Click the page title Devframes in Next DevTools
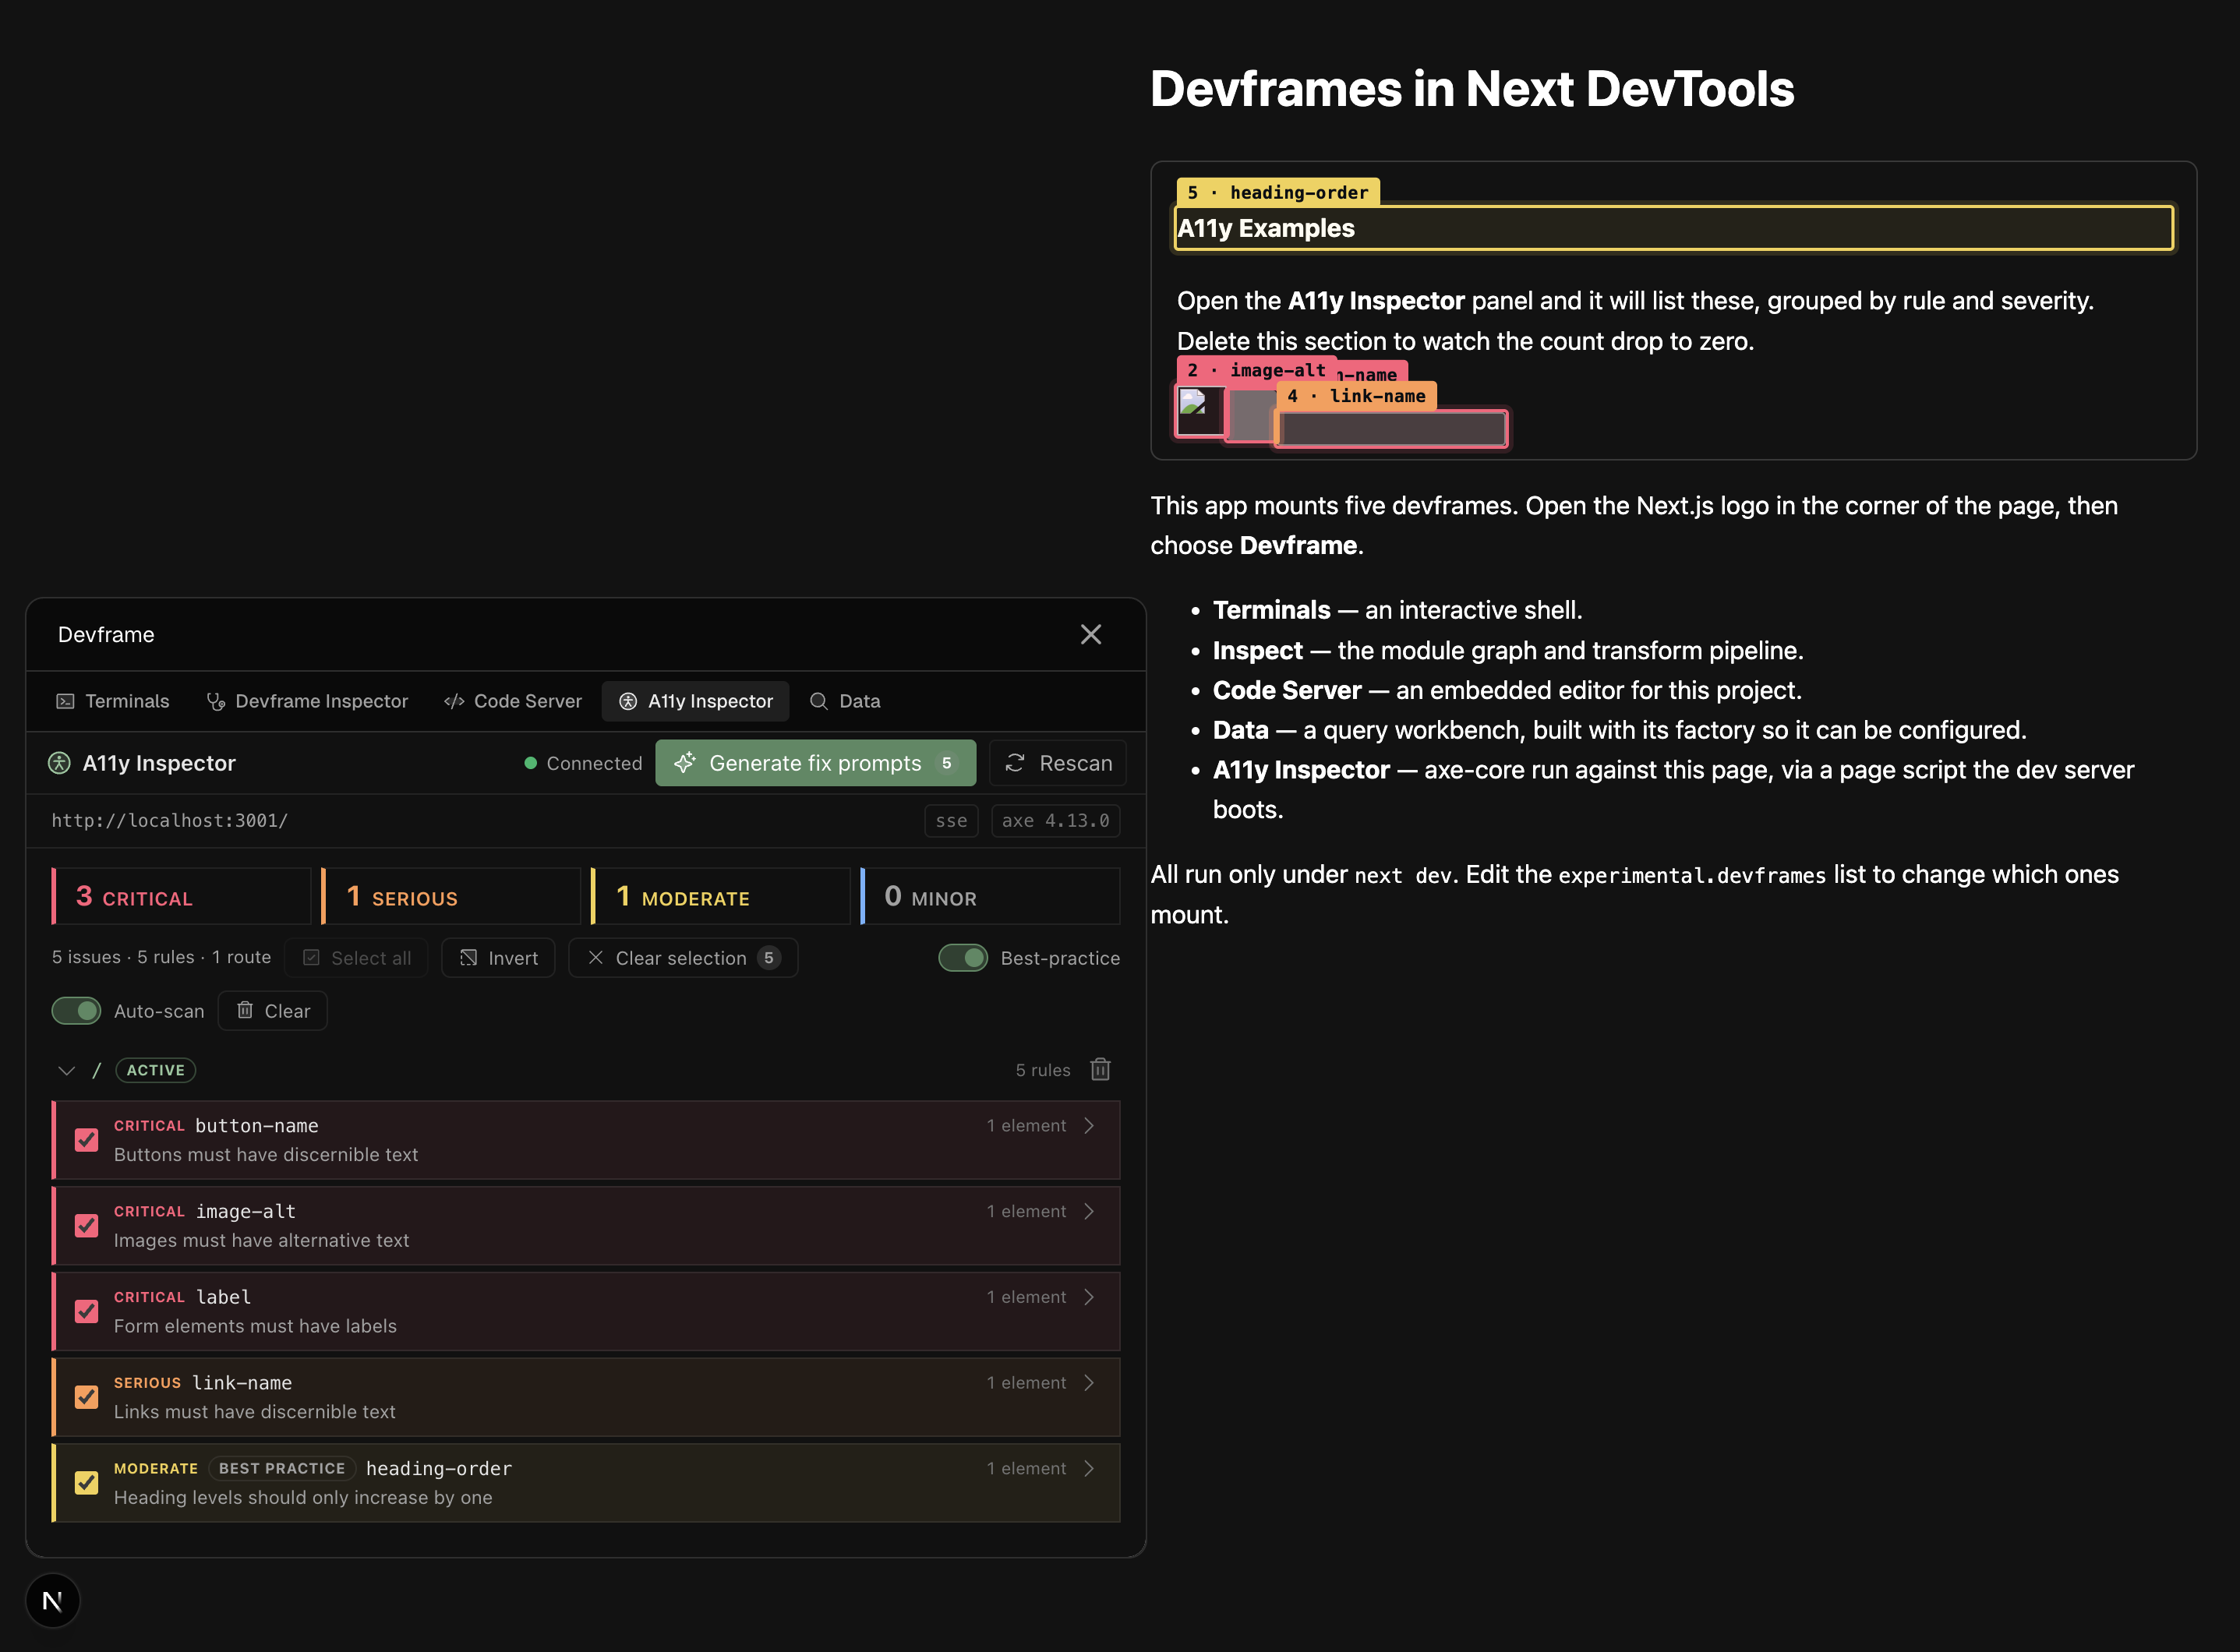 [x=1472, y=89]
